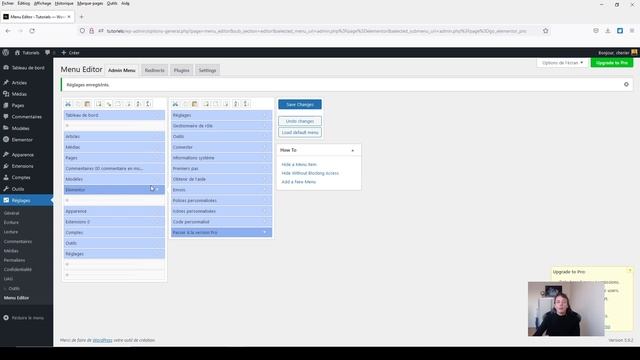Open the browser downloads icon
Image resolution: width=640 pixels, height=360 pixels.
tap(608, 31)
